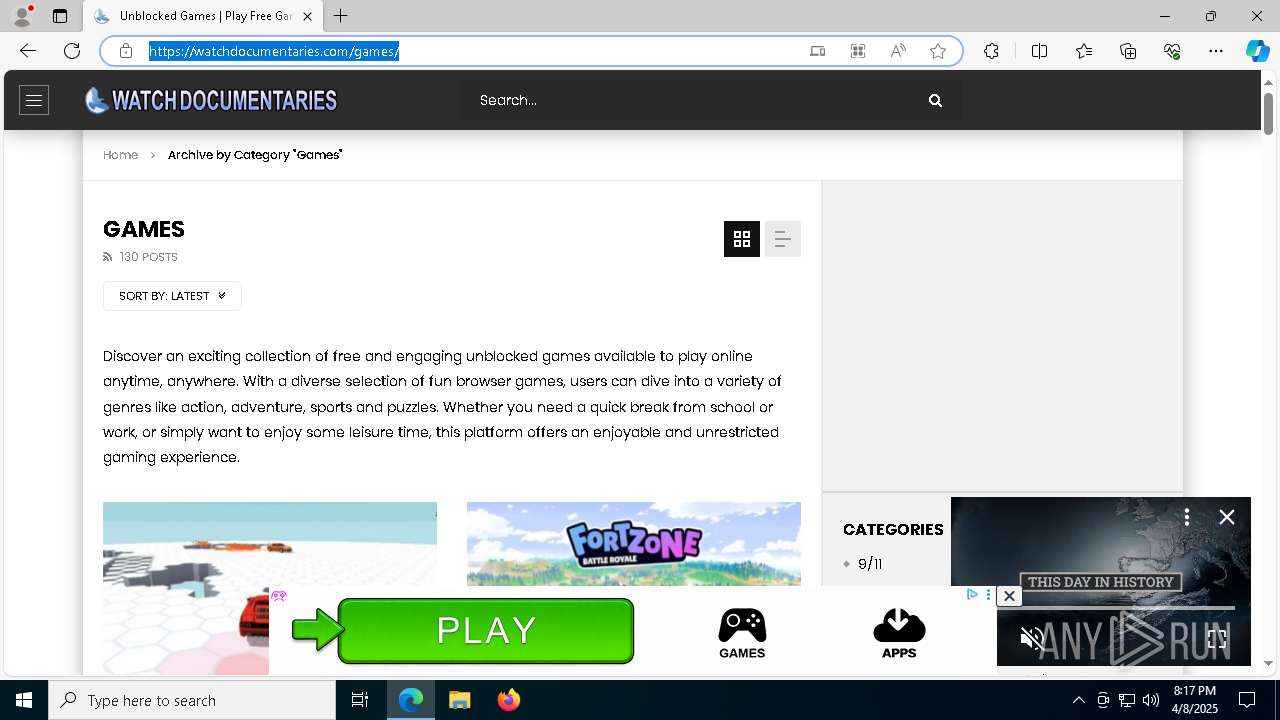Image resolution: width=1280 pixels, height=720 pixels.
Task: Expand the floating video to fullscreen
Action: pyautogui.click(x=1217, y=639)
